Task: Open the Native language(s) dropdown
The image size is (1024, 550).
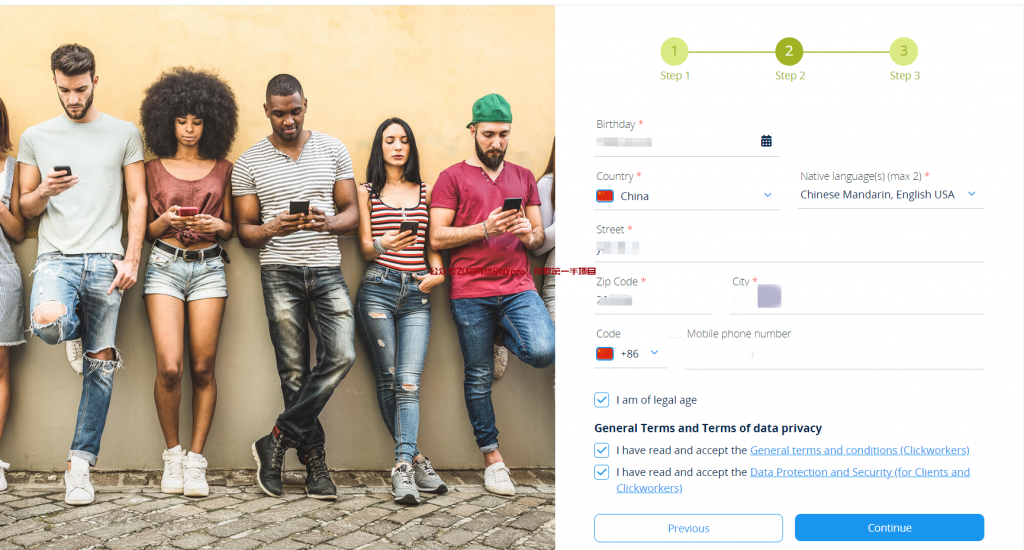Action: (891, 195)
